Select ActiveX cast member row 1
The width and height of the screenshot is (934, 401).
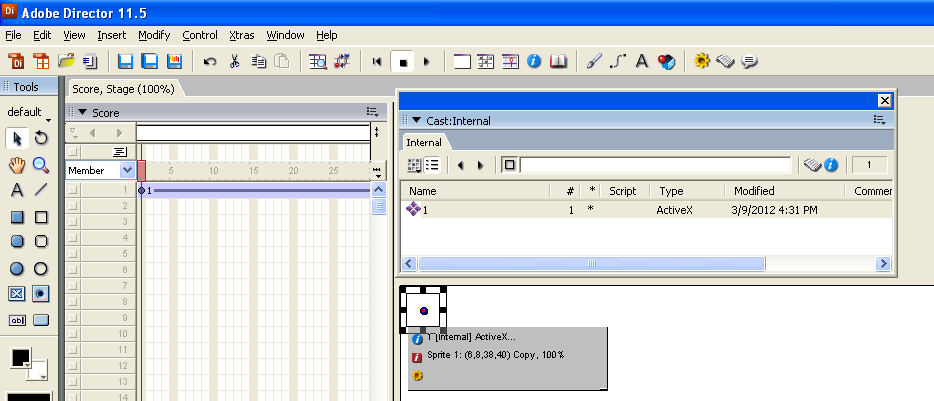pos(646,210)
